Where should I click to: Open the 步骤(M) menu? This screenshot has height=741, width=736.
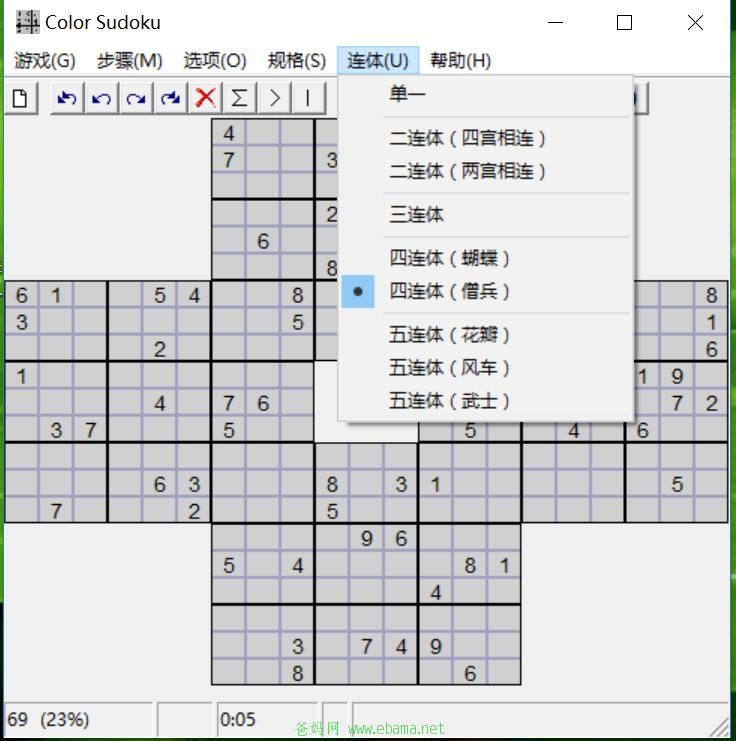coord(130,60)
